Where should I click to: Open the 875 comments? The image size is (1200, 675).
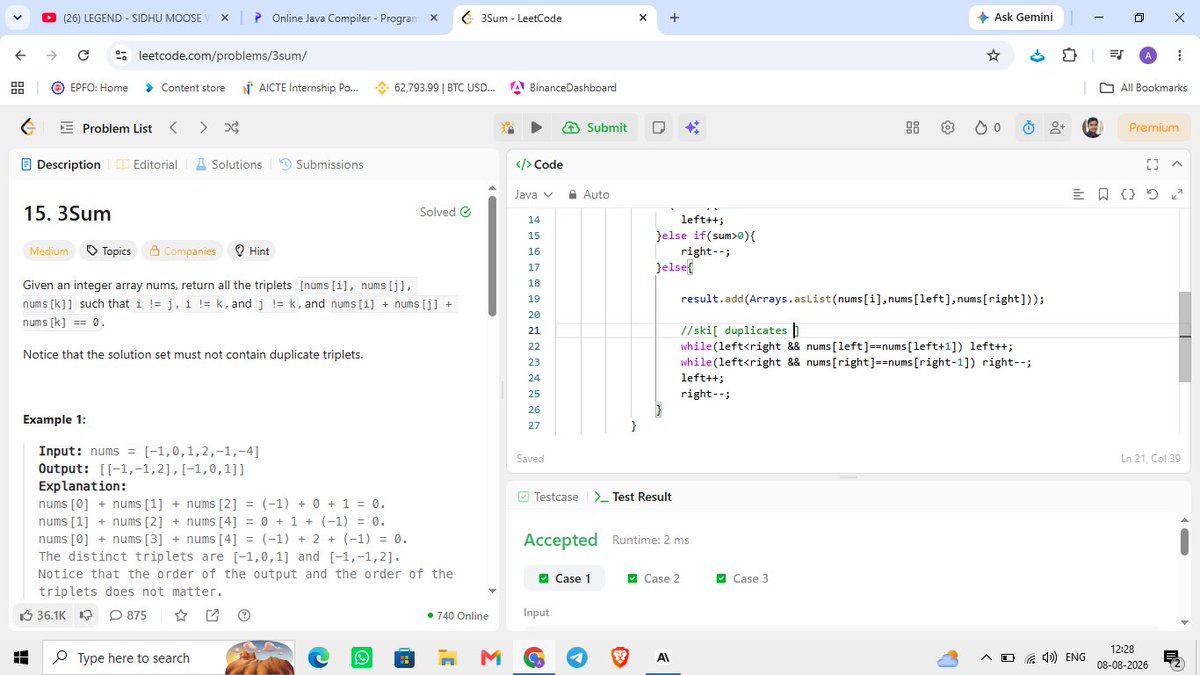click(x=127, y=615)
